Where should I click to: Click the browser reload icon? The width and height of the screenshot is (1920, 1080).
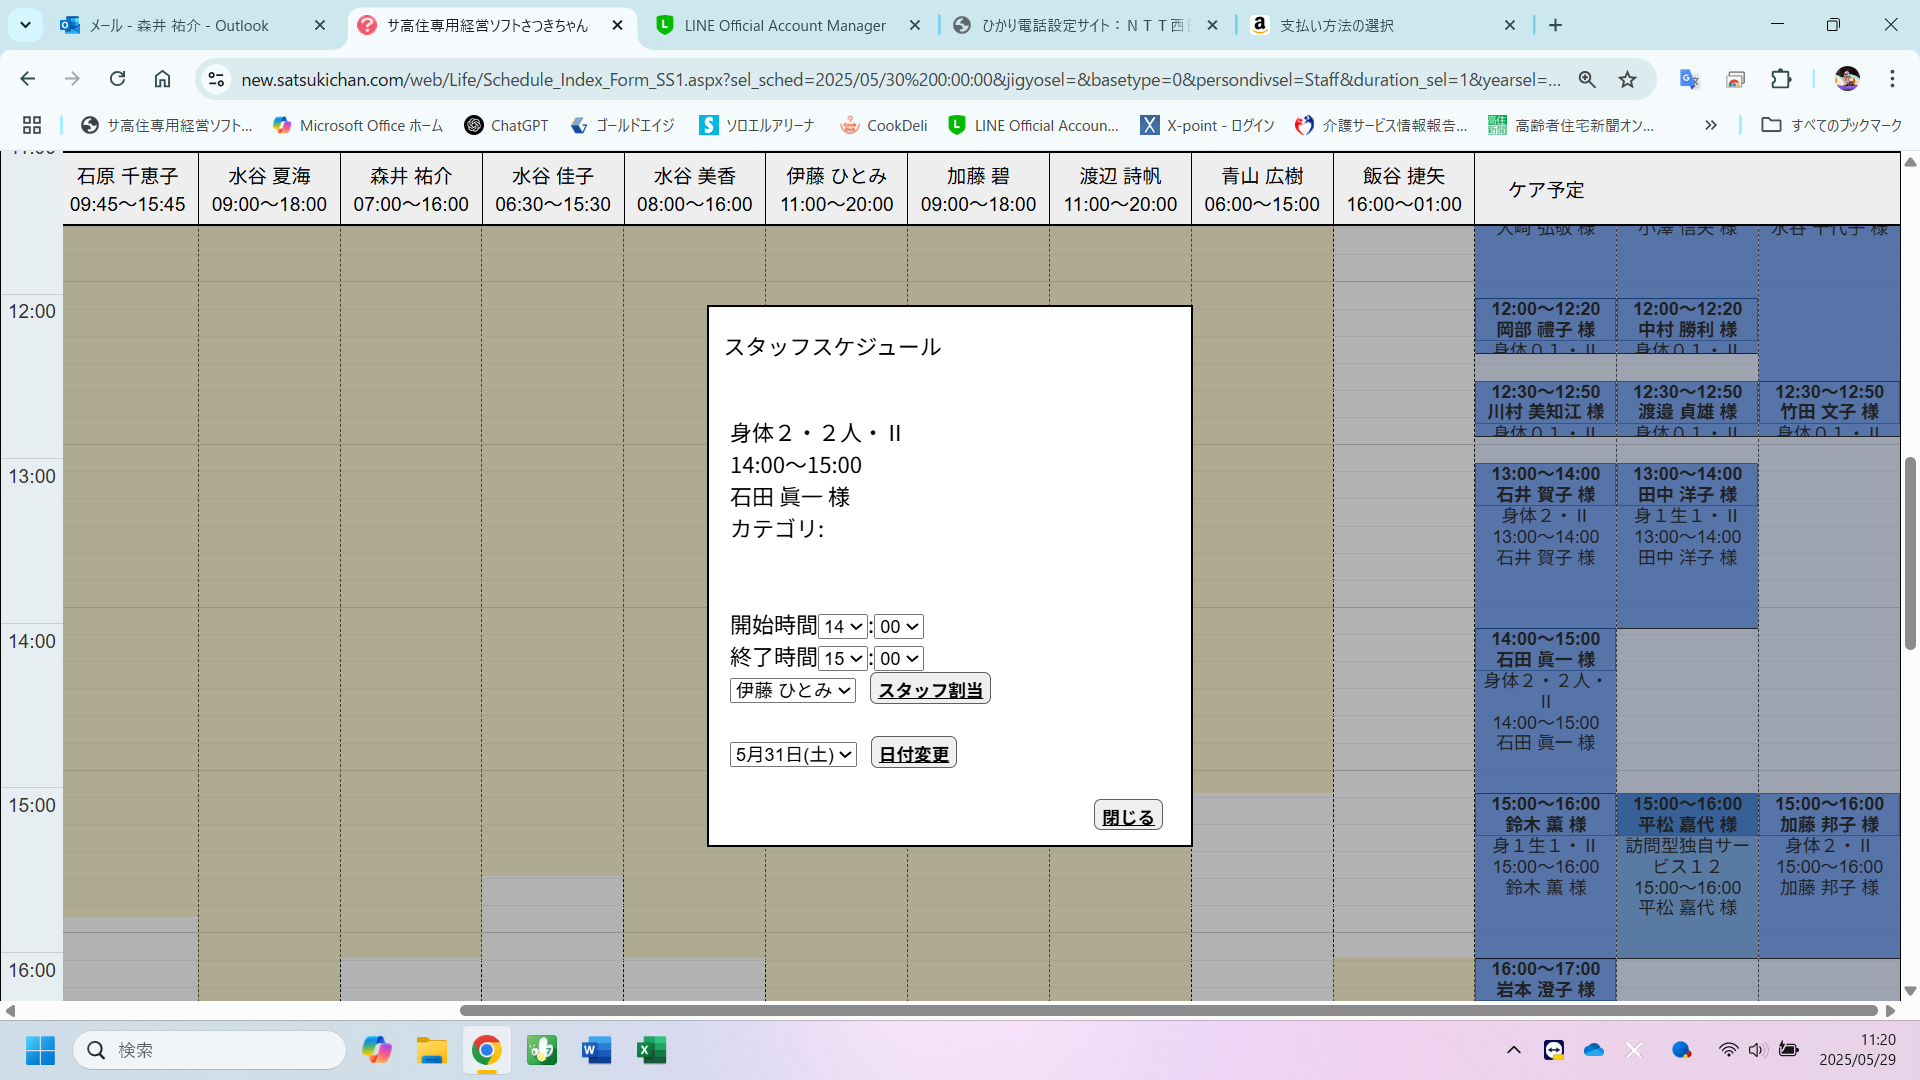click(x=118, y=79)
